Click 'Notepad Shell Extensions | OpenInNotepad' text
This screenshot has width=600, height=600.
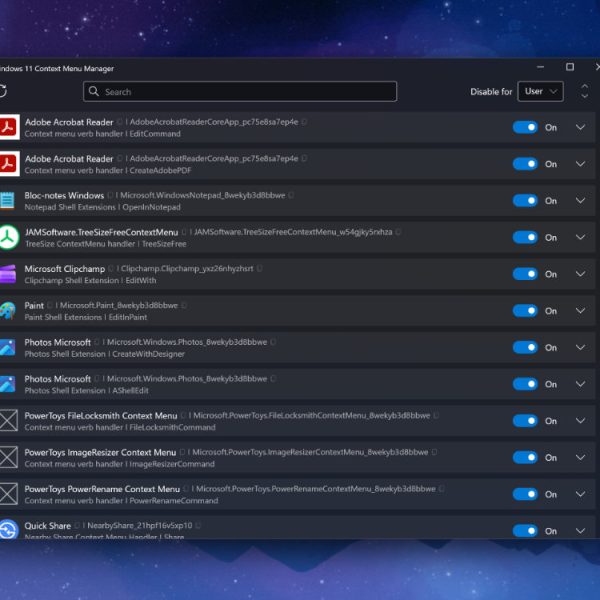(x=103, y=207)
